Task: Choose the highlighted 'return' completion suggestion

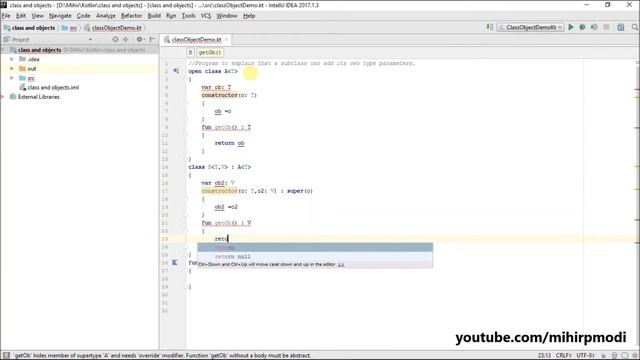Action: [x=315, y=247]
